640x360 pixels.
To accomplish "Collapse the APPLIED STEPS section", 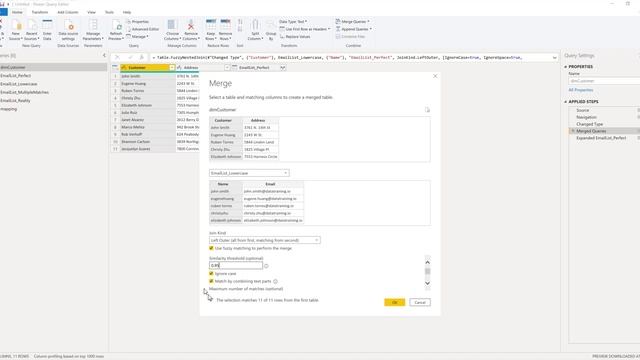I will coord(566,102).
